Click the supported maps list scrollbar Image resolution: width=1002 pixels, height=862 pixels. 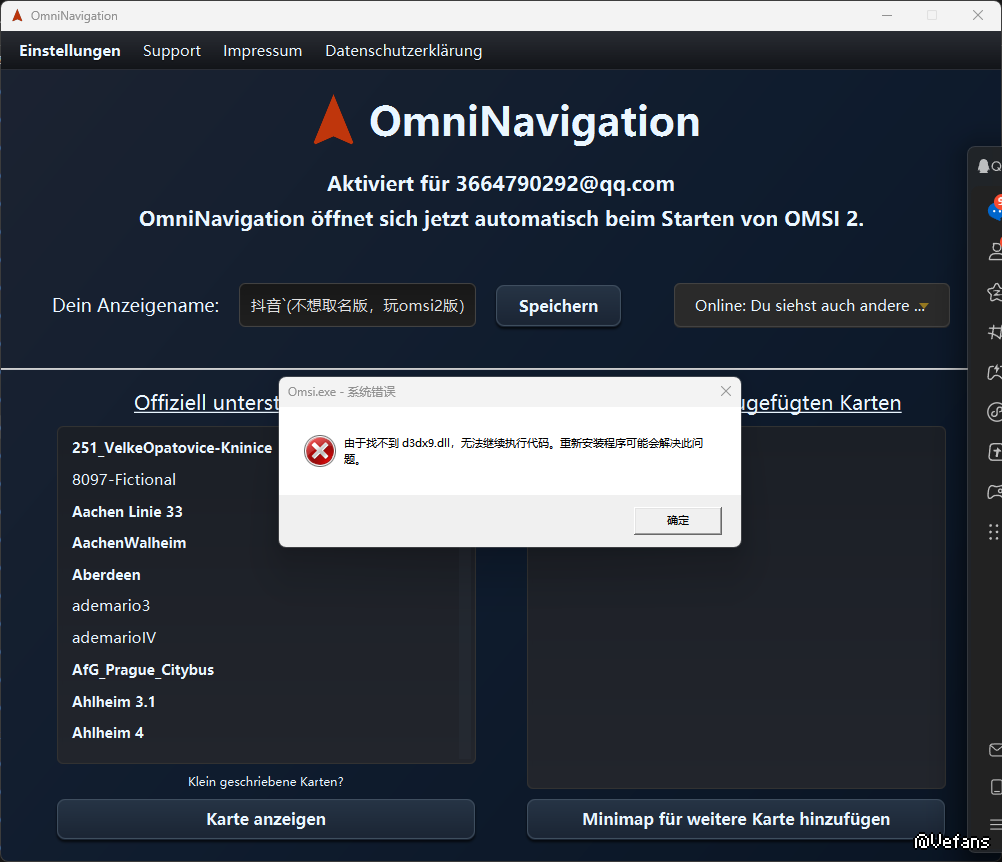tap(466, 652)
